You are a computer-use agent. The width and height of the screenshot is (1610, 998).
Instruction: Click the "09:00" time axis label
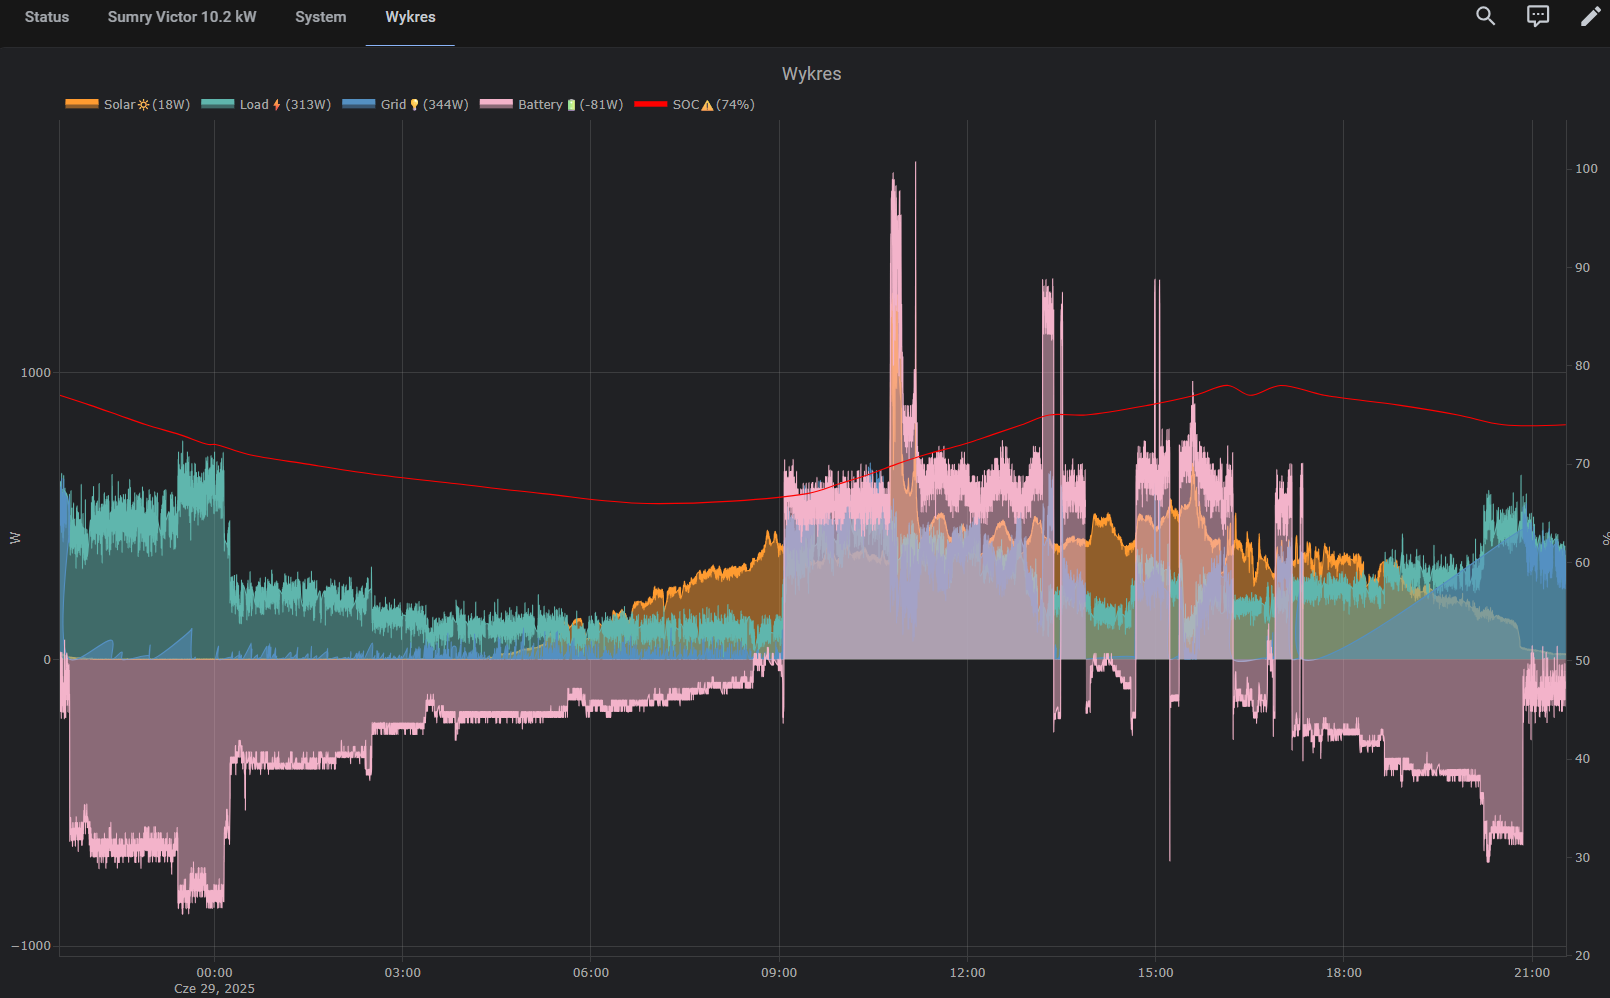[x=779, y=973]
